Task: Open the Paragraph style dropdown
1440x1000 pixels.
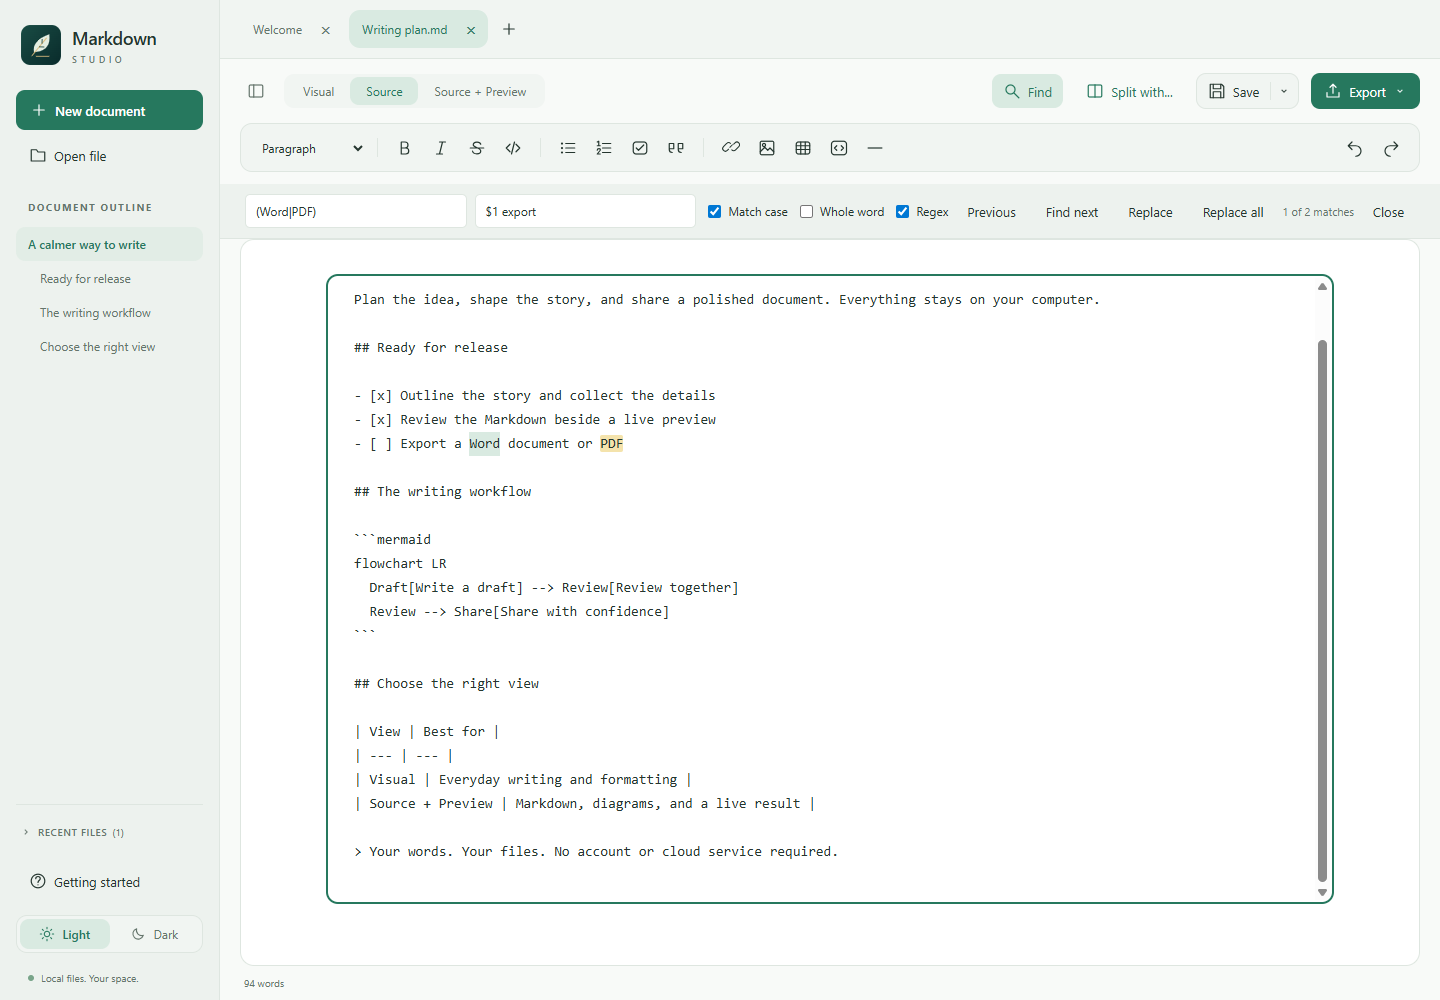Action: (312, 149)
